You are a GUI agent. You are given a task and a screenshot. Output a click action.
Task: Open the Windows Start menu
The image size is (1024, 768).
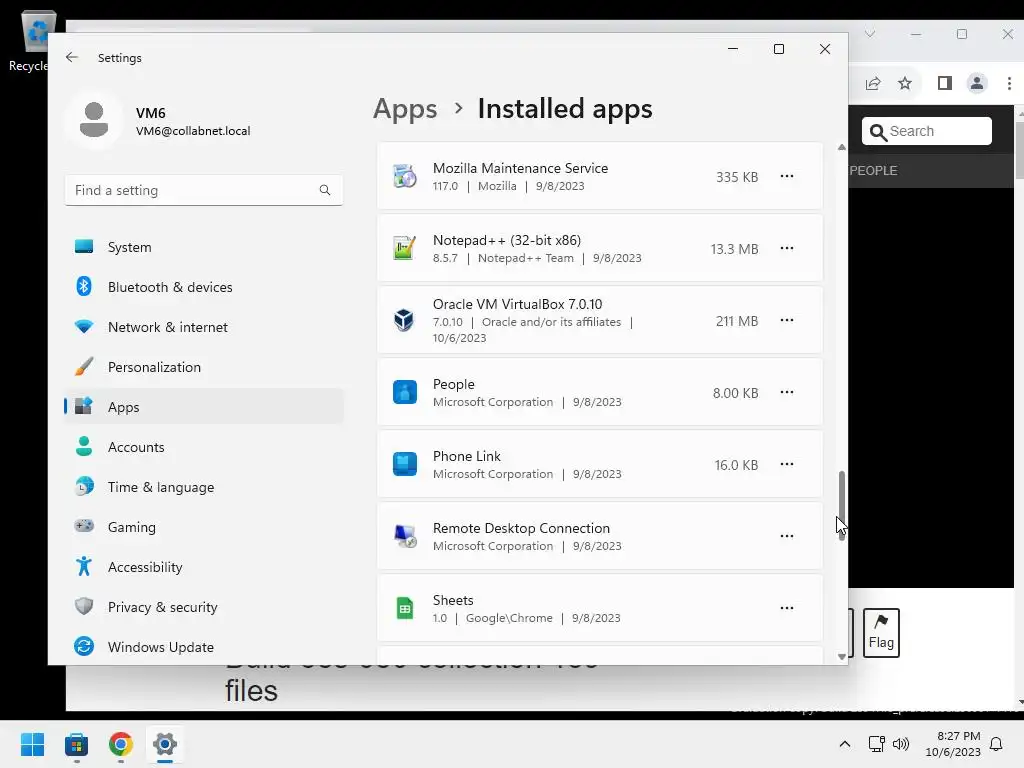[32, 744]
